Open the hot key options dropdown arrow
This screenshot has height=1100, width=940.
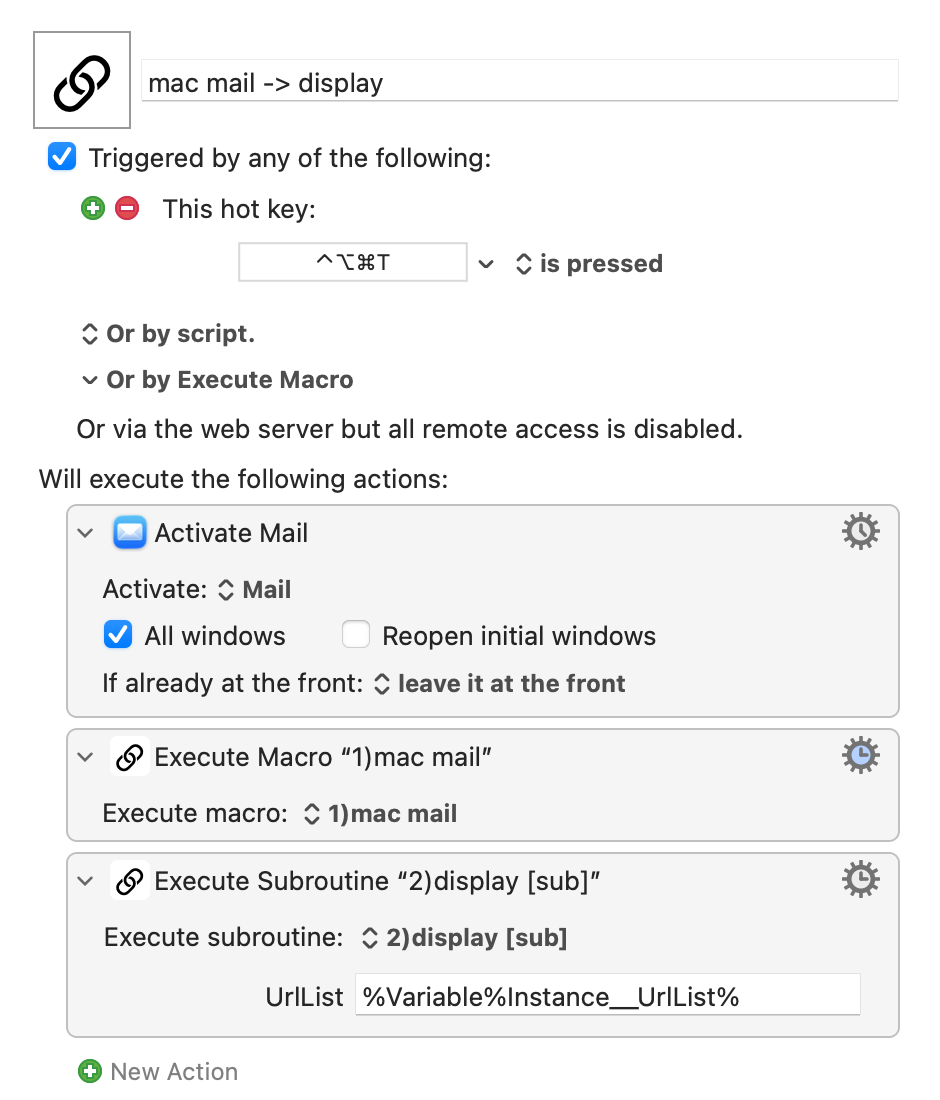(x=486, y=264)
